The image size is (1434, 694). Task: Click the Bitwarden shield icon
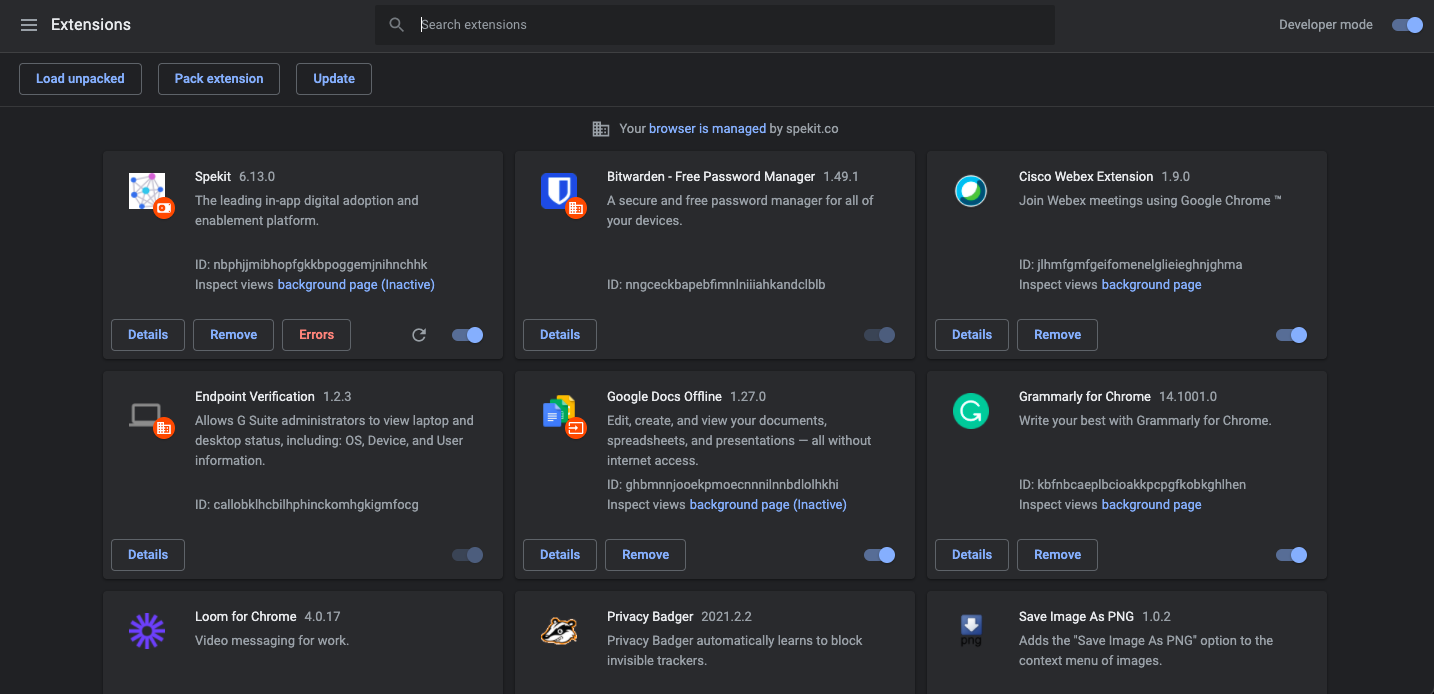pos(559,191)
